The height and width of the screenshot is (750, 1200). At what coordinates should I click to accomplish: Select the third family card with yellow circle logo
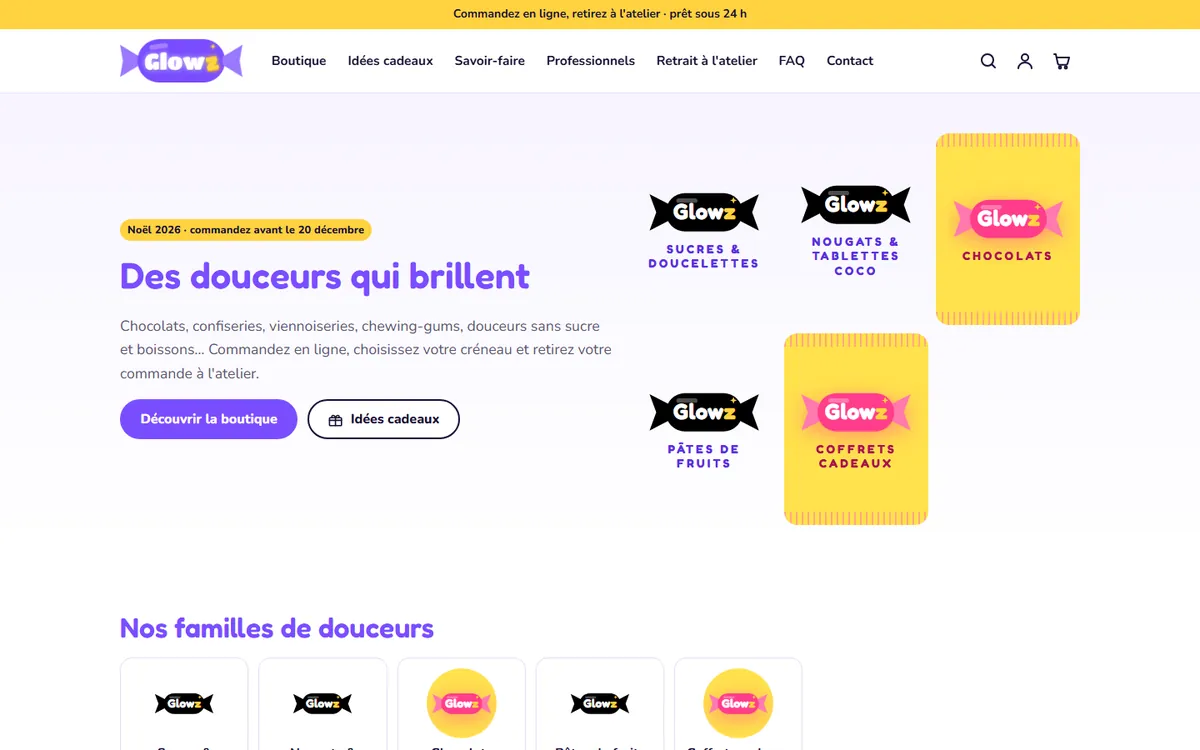click(462, 704)
